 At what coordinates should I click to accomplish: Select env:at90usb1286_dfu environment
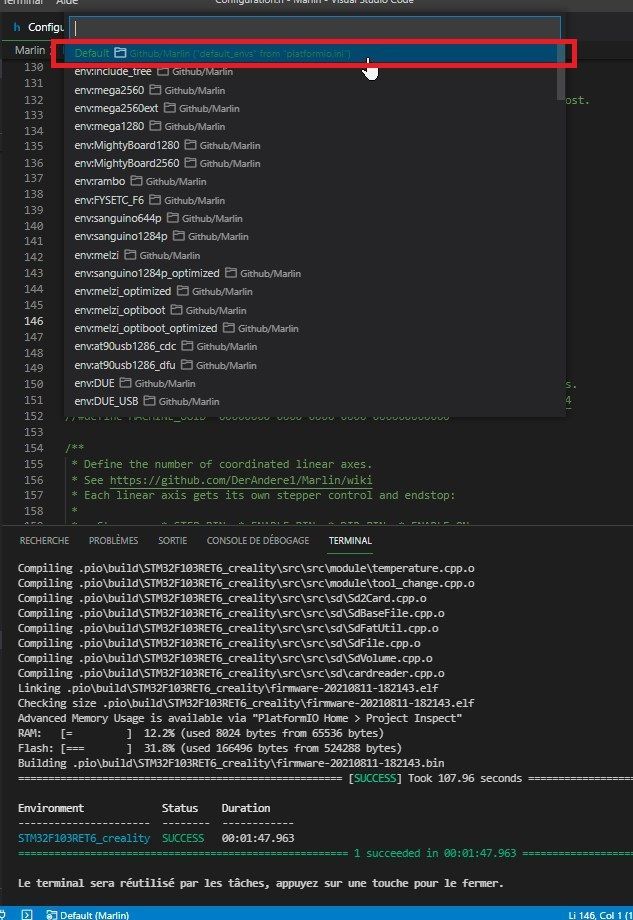click(x=314, y=365)
